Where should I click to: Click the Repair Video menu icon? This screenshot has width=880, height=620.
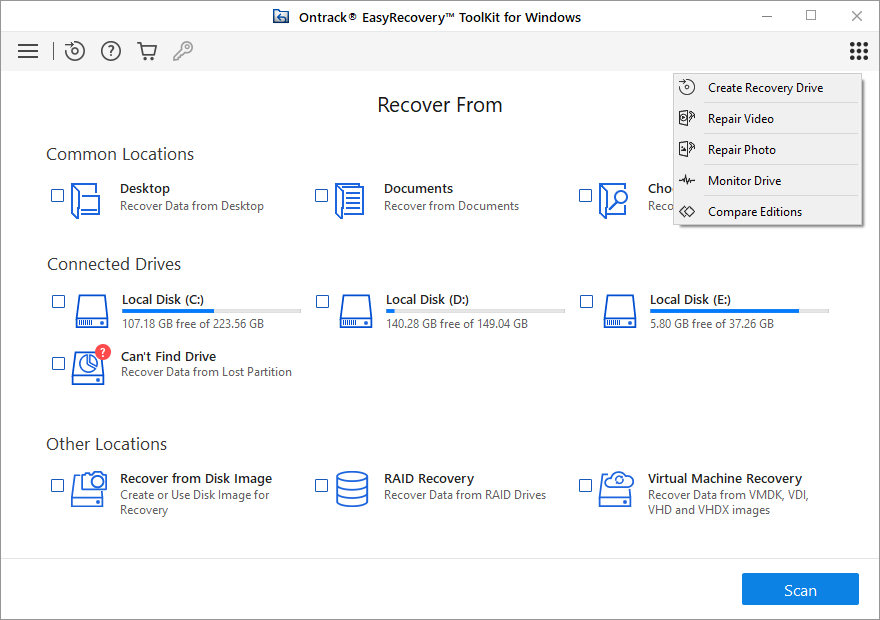pyautogui.click(x=687, y=118)
